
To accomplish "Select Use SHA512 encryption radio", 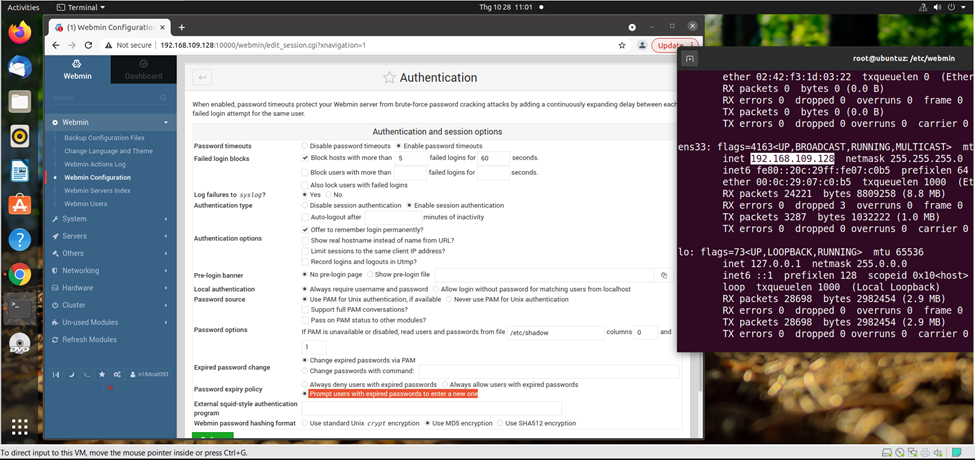I will tap(500, 423).
